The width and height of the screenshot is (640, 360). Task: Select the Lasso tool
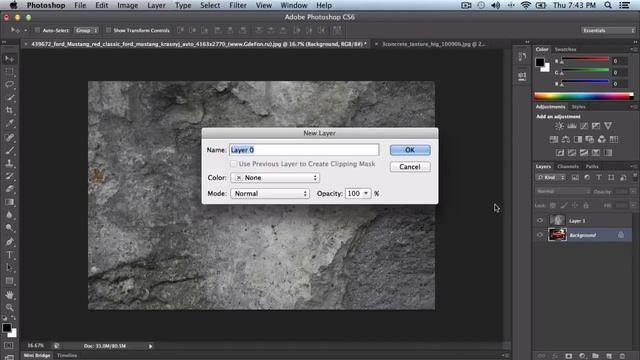[9, 84]
